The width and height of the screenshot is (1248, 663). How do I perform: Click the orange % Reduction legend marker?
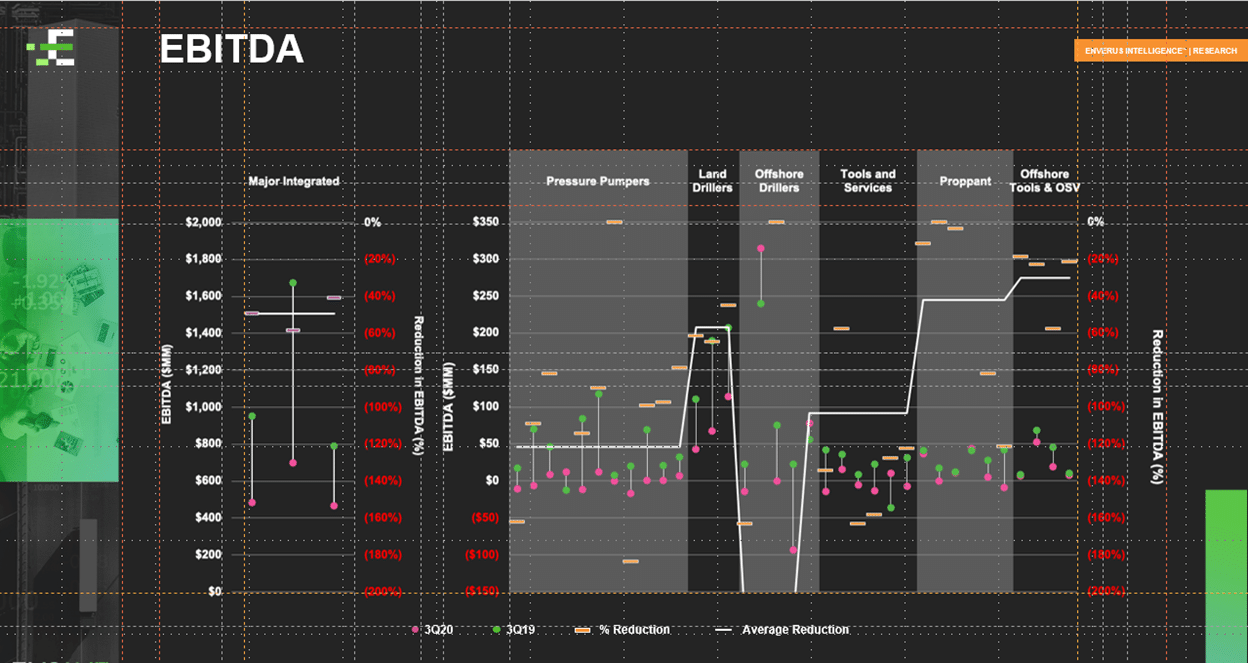583,630
